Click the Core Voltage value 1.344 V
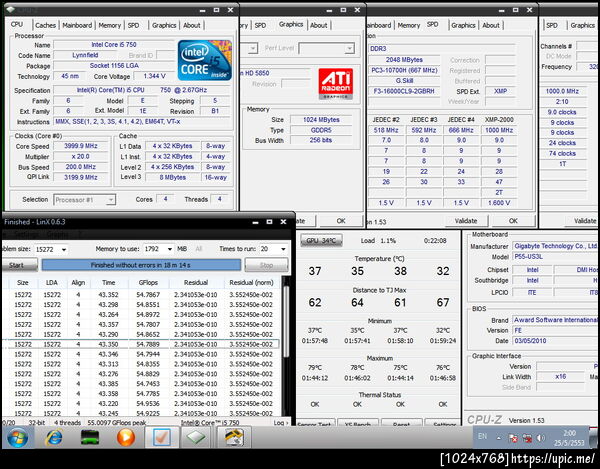This screenshot has width=600, height=469. (x=154, y=76)
